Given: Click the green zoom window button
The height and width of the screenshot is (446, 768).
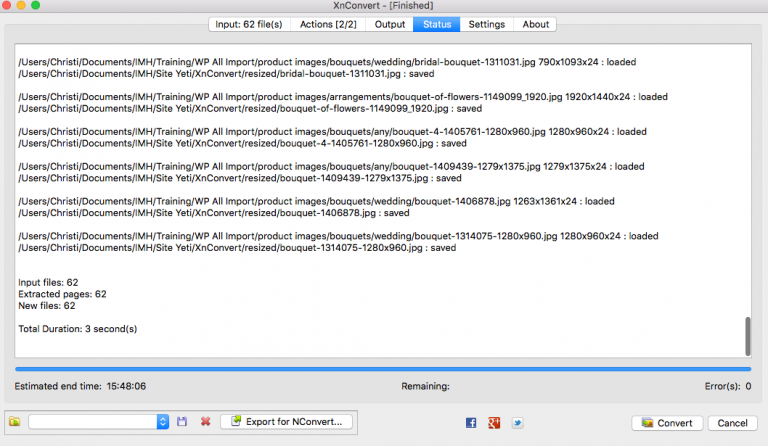Looking at the screenshot, I should (x=35, y=5).
